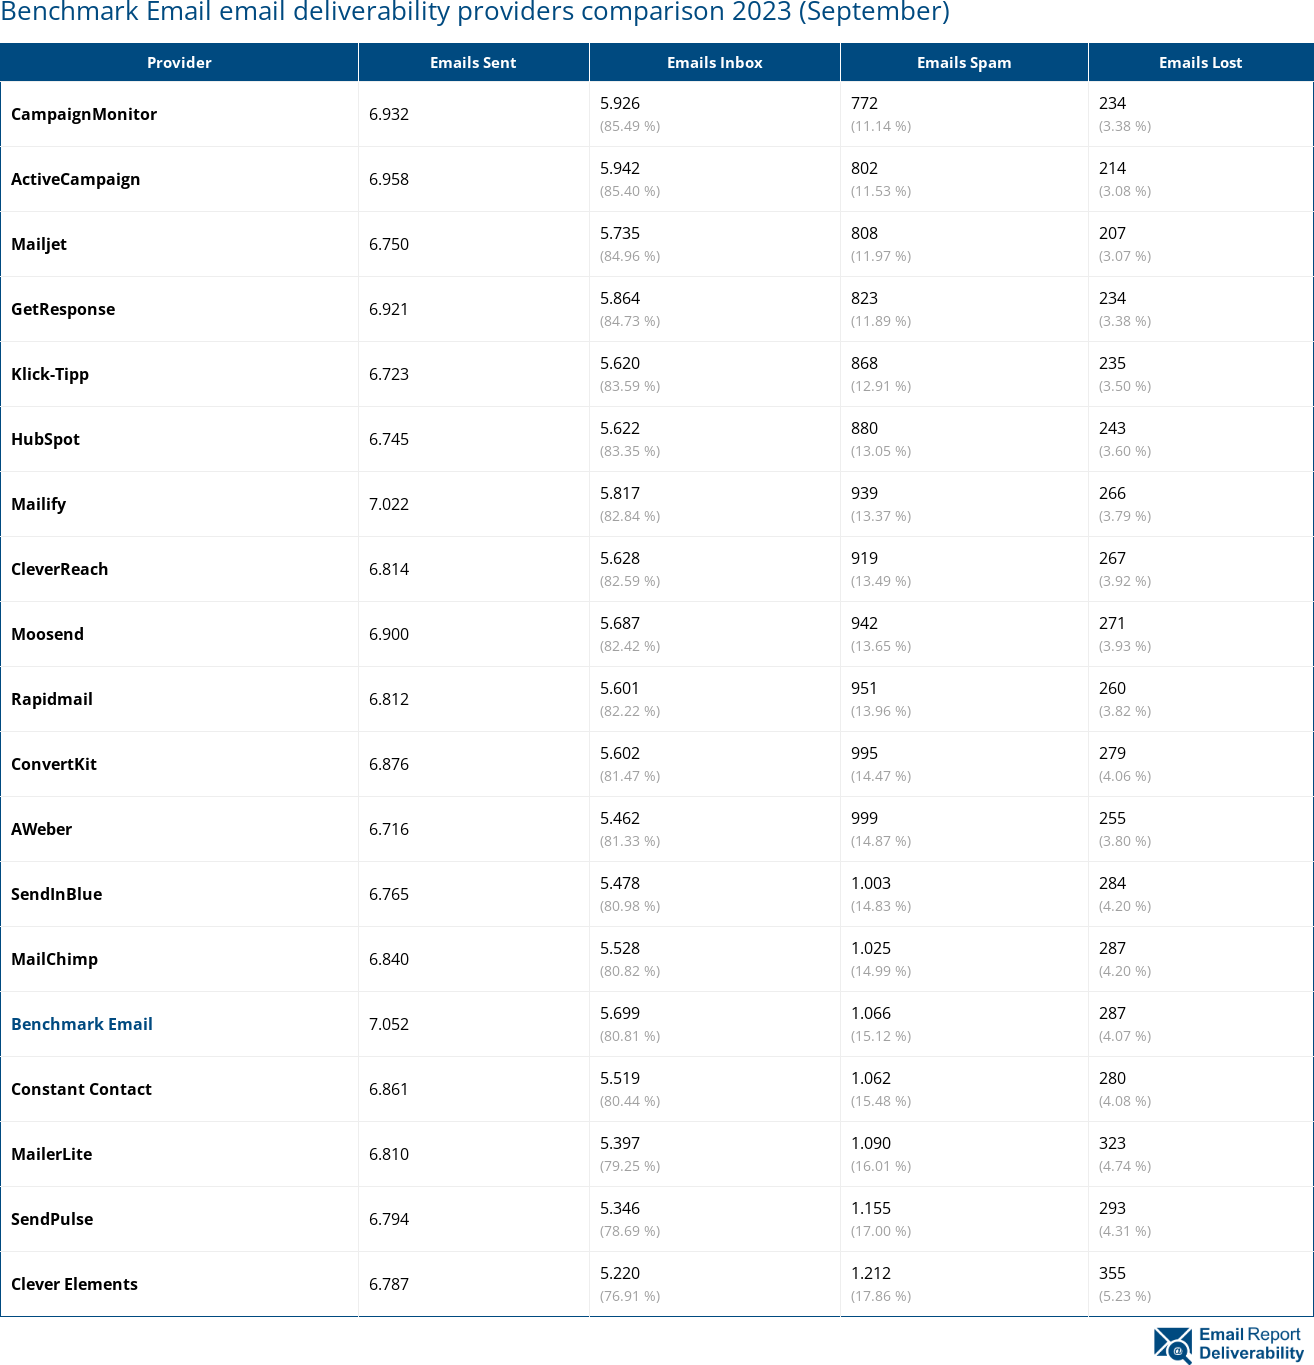Select the Mailjet provider name
This screenshot has height=1365, width=1314.
(39, 244)
